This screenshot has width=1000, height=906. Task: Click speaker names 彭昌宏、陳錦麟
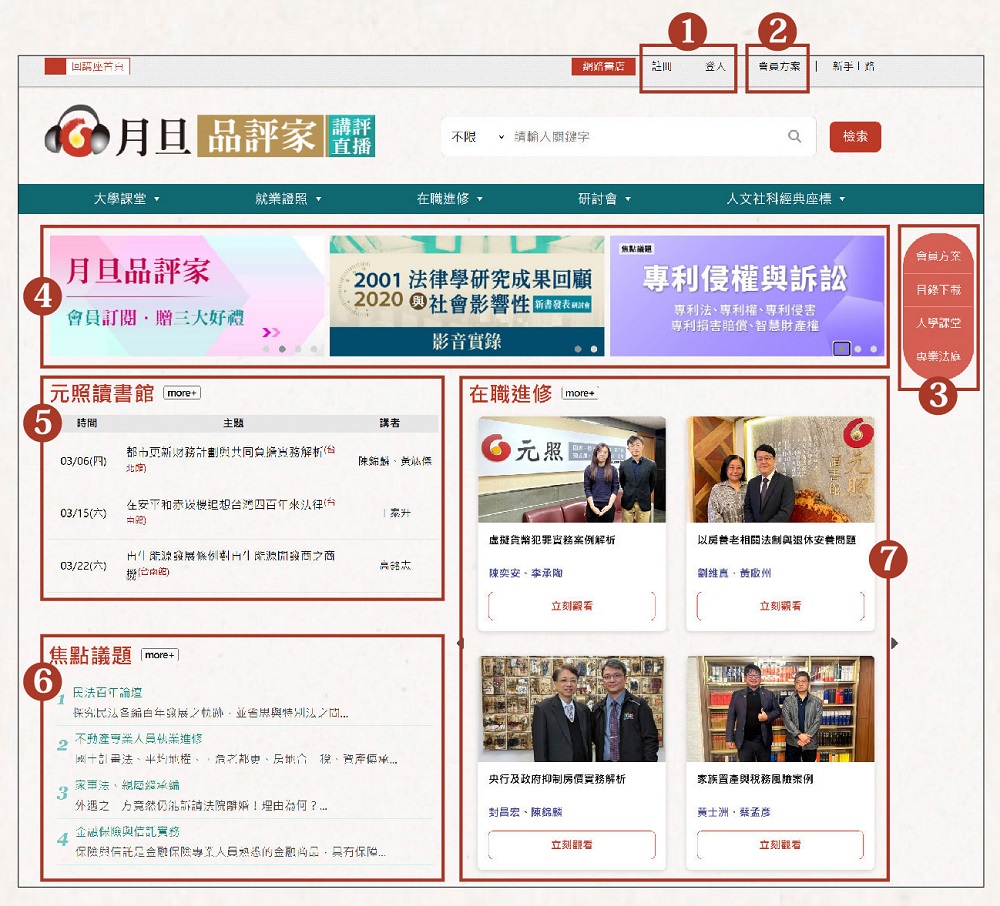click(x=526, y=812)
